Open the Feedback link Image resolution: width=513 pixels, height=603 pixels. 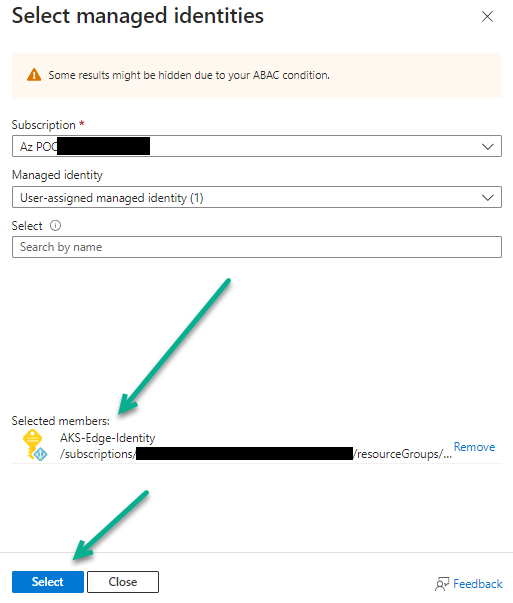coord(478,584)
